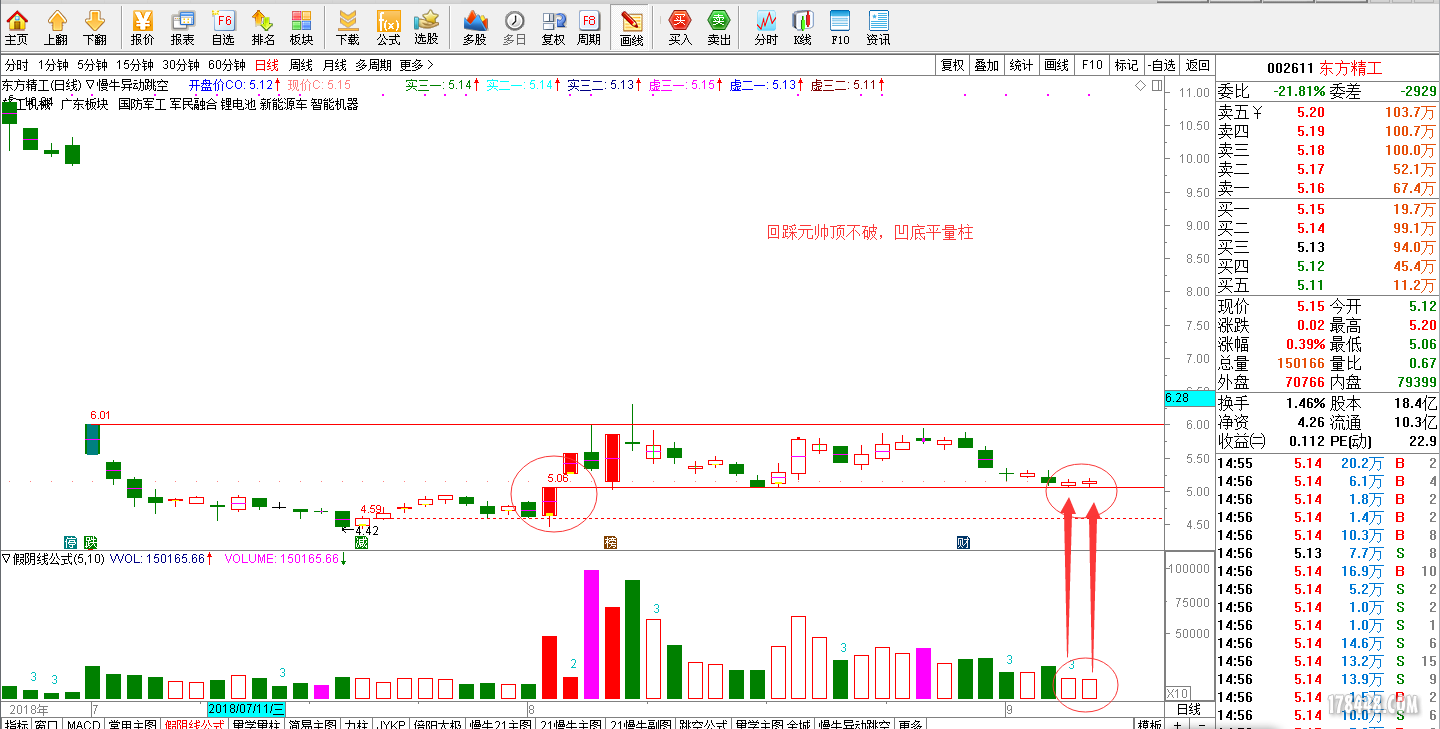Switch to the 简易主图 bottom tab
Viewport: 1440px width, 729px height.
(312, 723)
